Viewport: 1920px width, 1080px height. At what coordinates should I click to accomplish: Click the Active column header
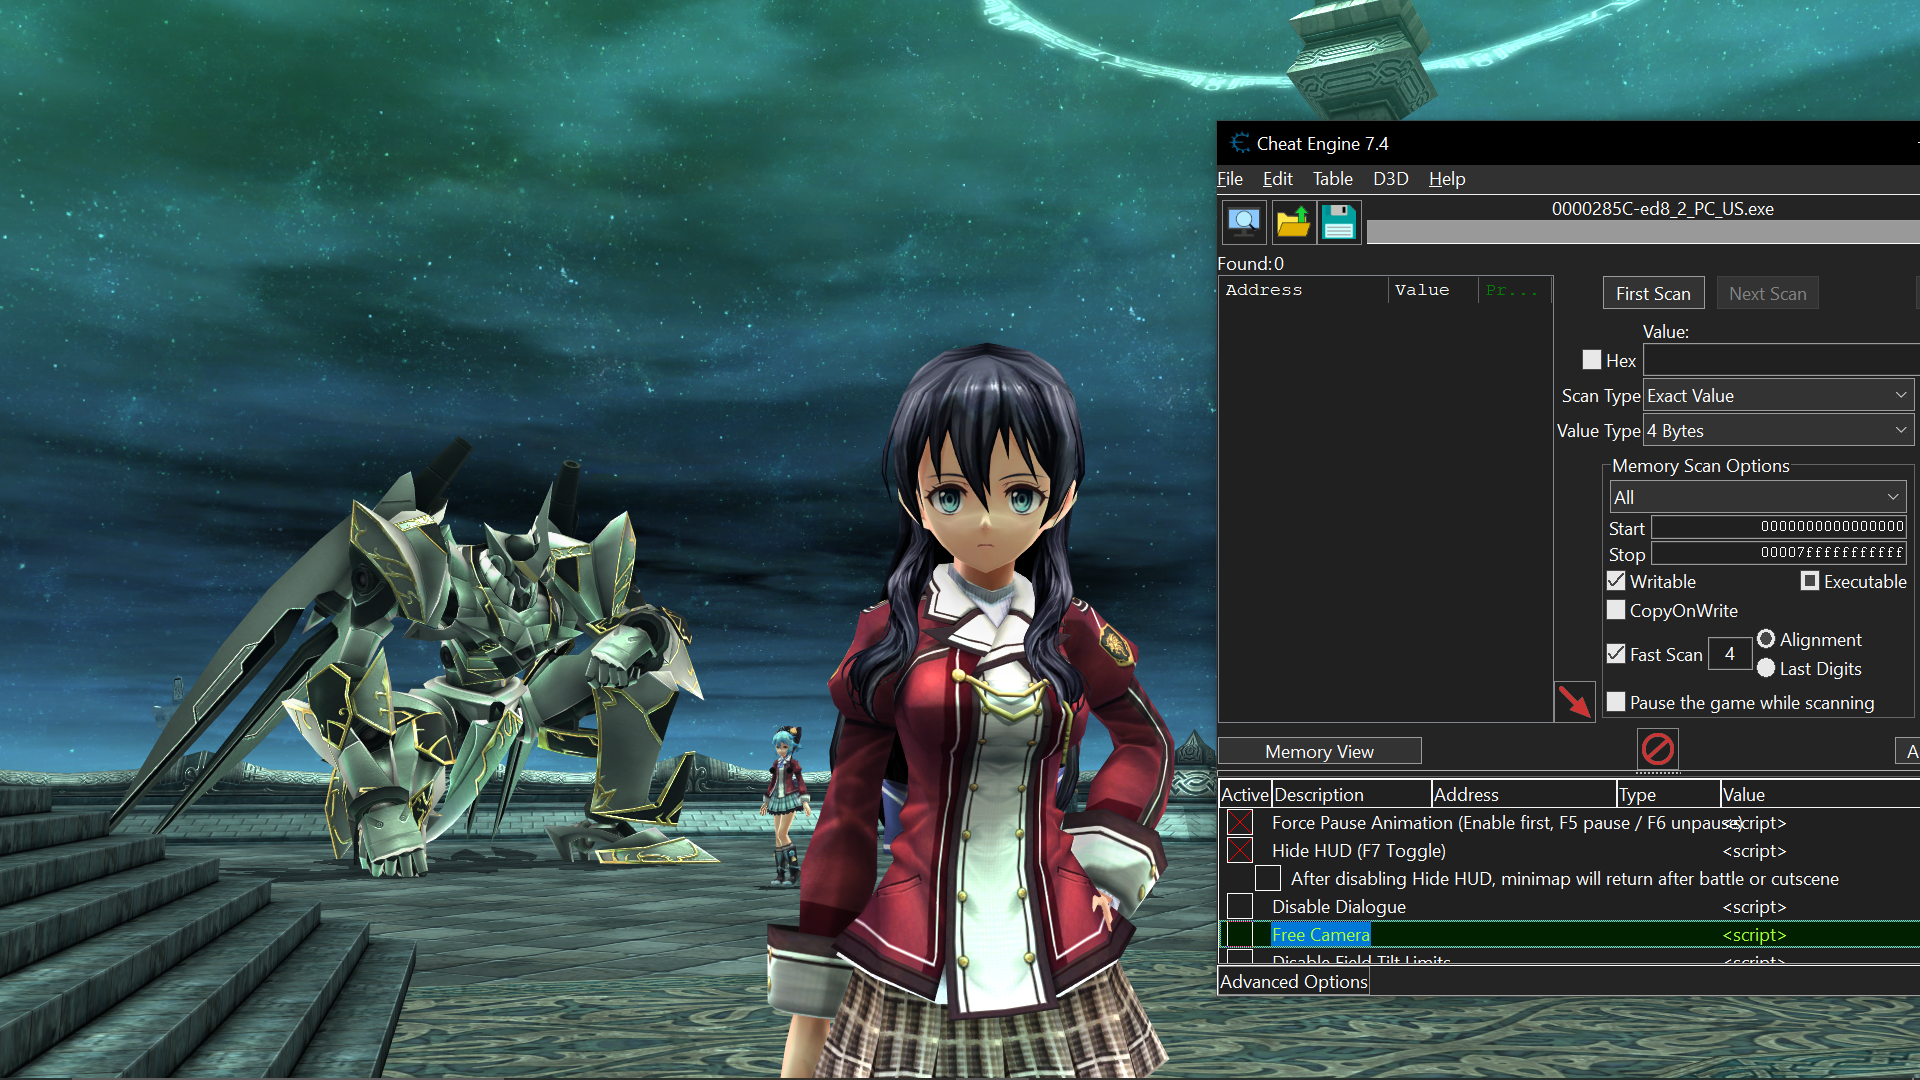1244,794
